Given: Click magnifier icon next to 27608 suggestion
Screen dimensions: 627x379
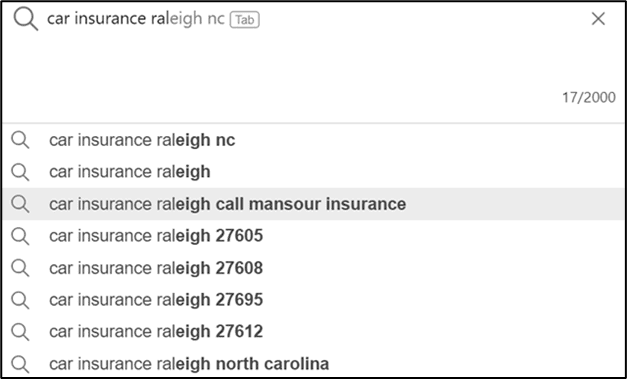Looking at the screenshot, I should (x=20, y=268).
